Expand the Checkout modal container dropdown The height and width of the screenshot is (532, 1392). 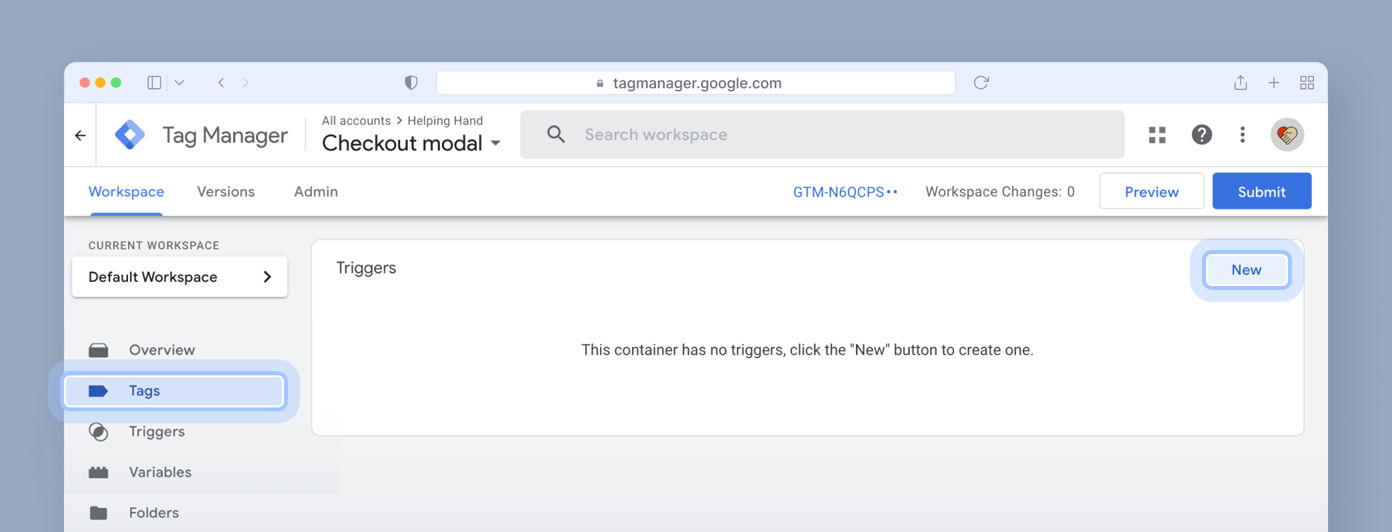pos(495,144)
